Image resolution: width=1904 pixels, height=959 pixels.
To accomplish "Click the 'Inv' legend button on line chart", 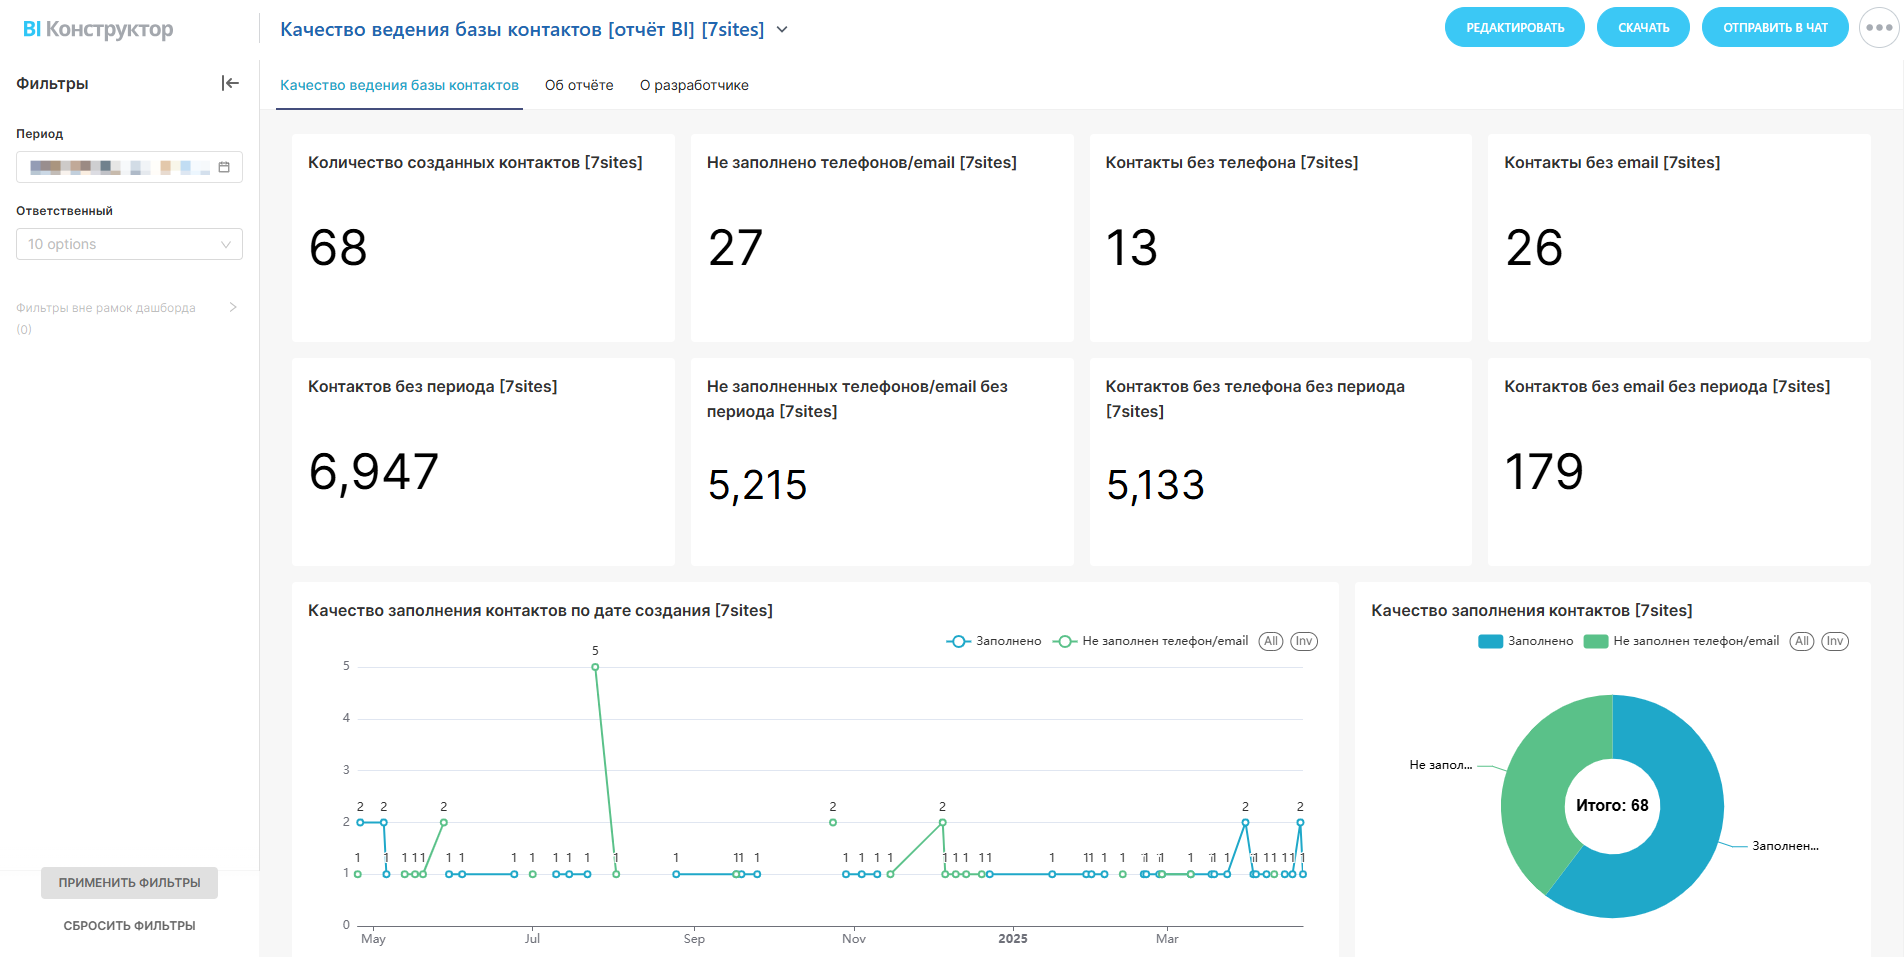I will [1303, 641].
